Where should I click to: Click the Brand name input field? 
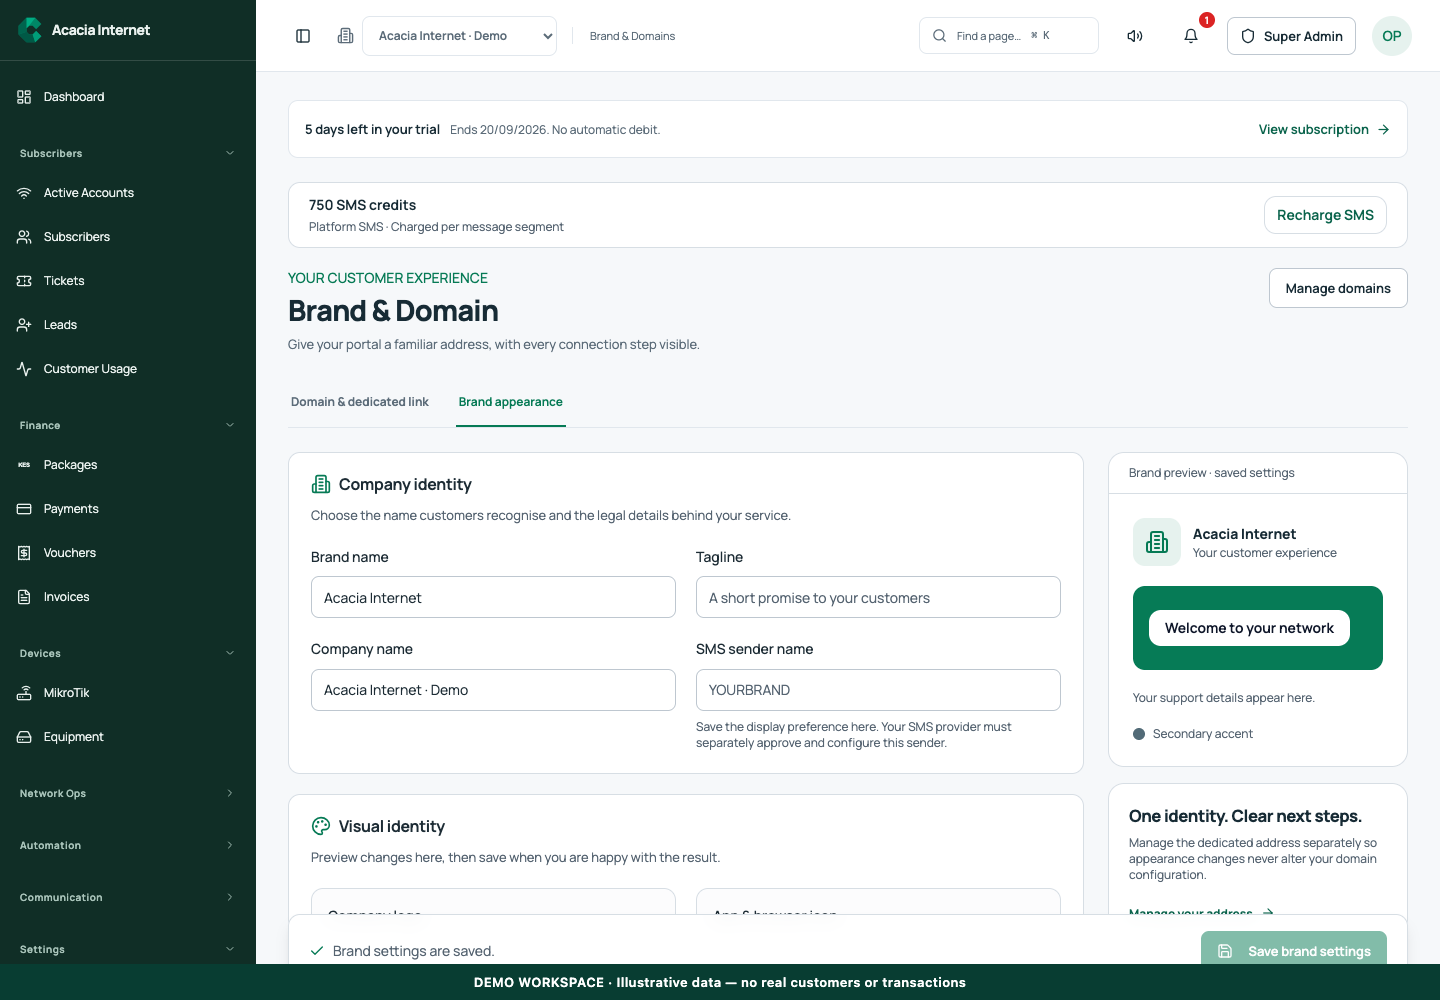493,597
